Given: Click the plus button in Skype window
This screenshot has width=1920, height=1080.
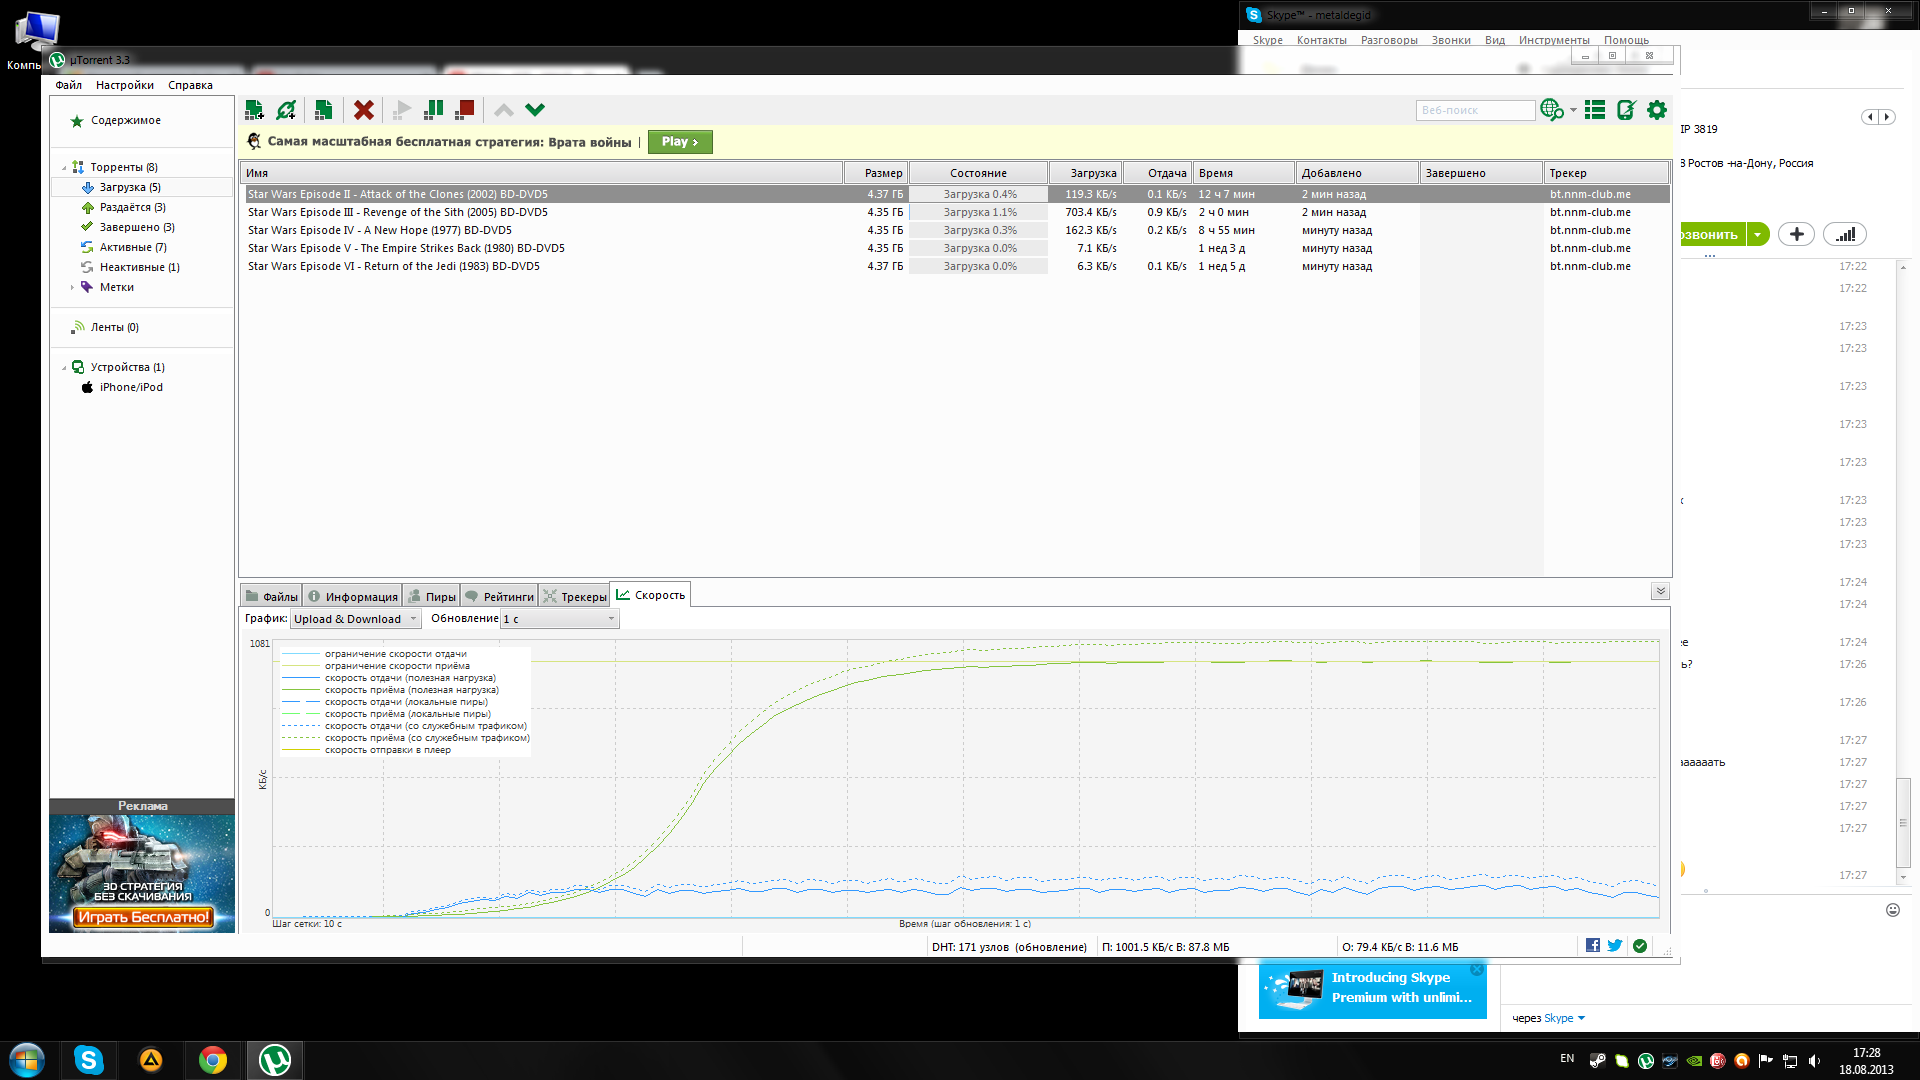Looking at the screenshot, I should tap(1796, 234).
